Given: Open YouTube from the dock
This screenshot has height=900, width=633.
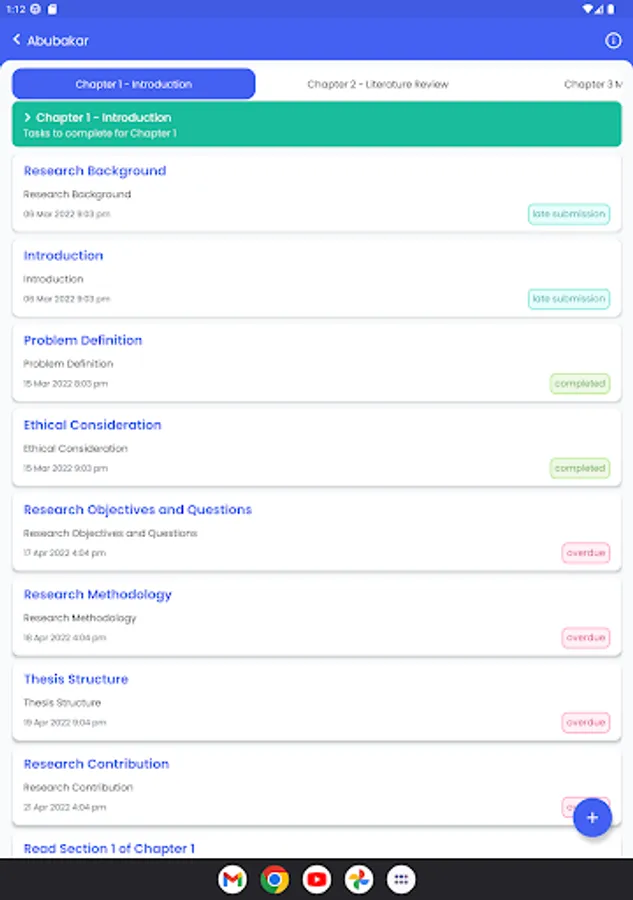Looking at the screenshot, I should pos(317,879).
